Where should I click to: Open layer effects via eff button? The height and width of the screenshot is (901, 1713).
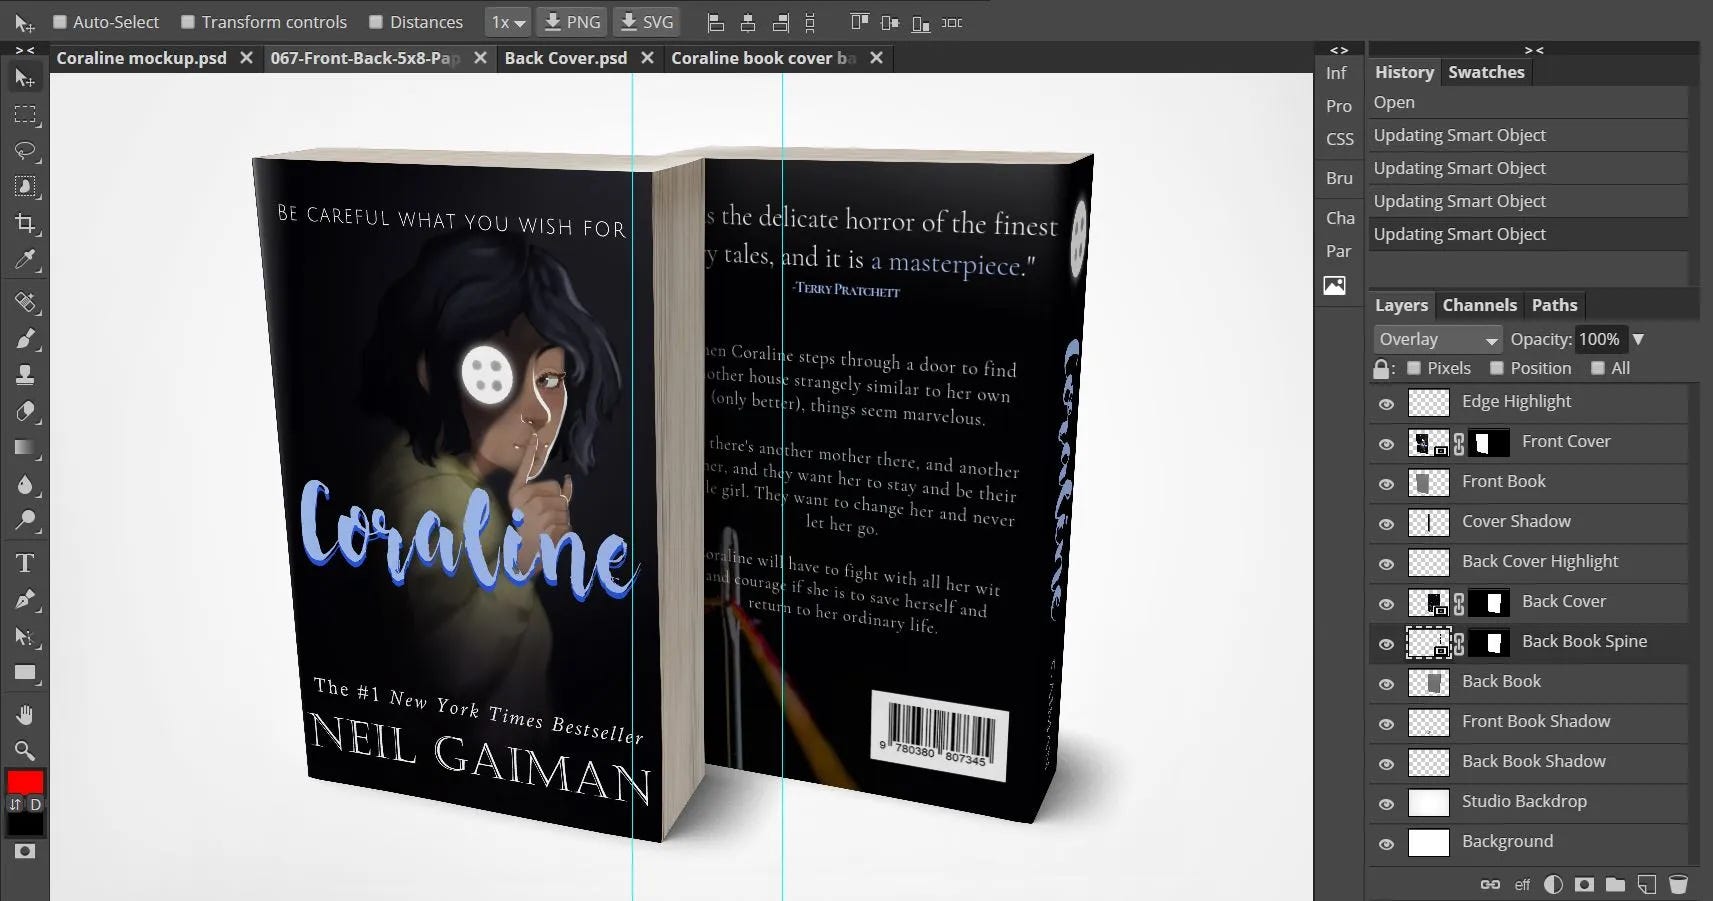pyautogui.click(x=1522, y=884)
